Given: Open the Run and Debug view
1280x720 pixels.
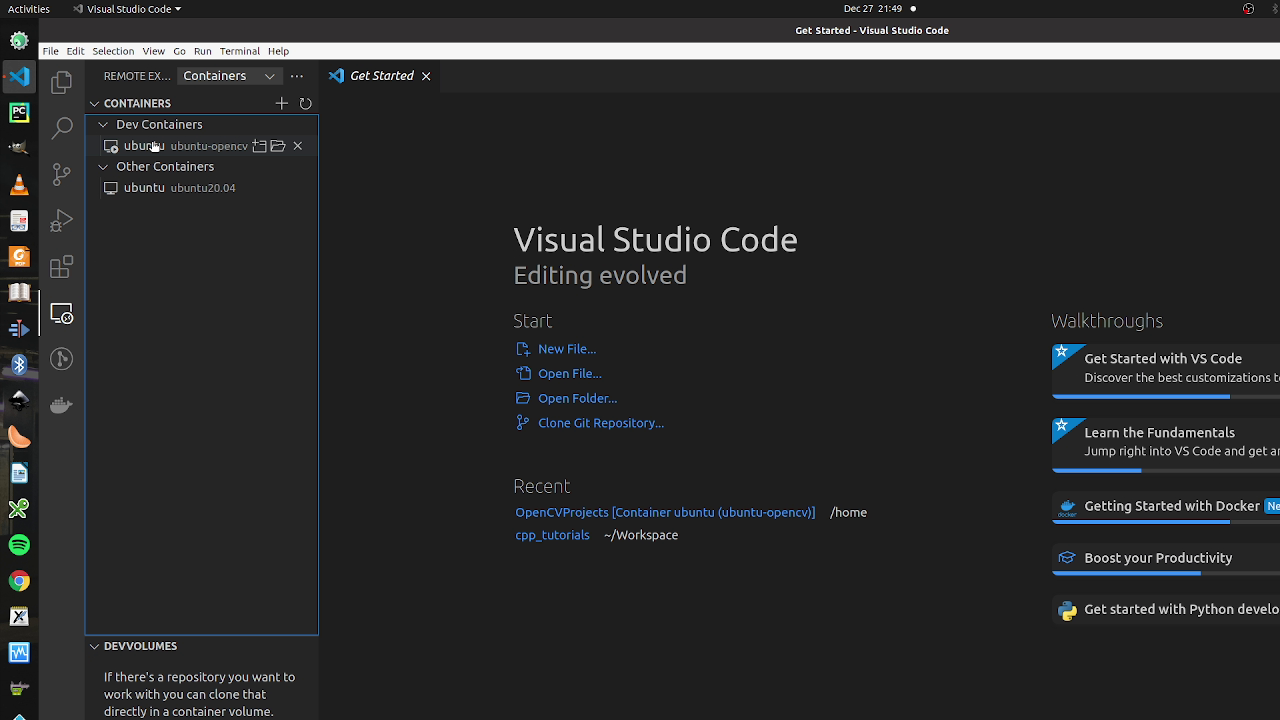Looking at the screenshot, I should pos(62,220).
